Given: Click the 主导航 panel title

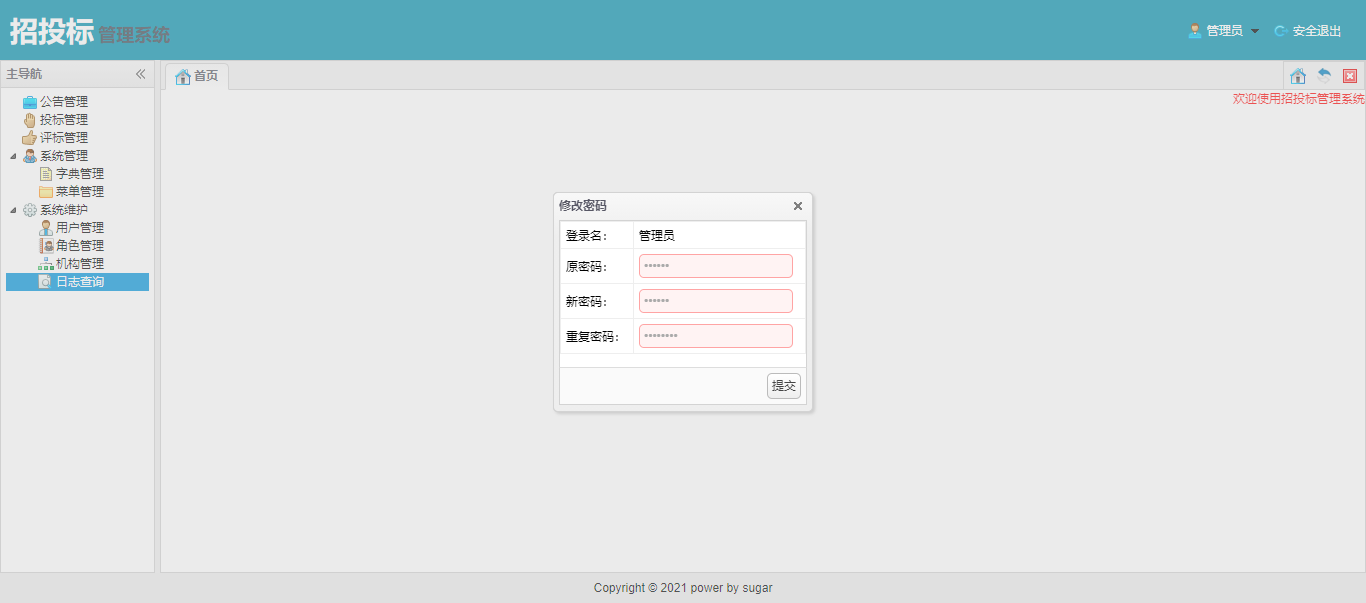Looking at the screenshot, I should [x=24, y=74].
